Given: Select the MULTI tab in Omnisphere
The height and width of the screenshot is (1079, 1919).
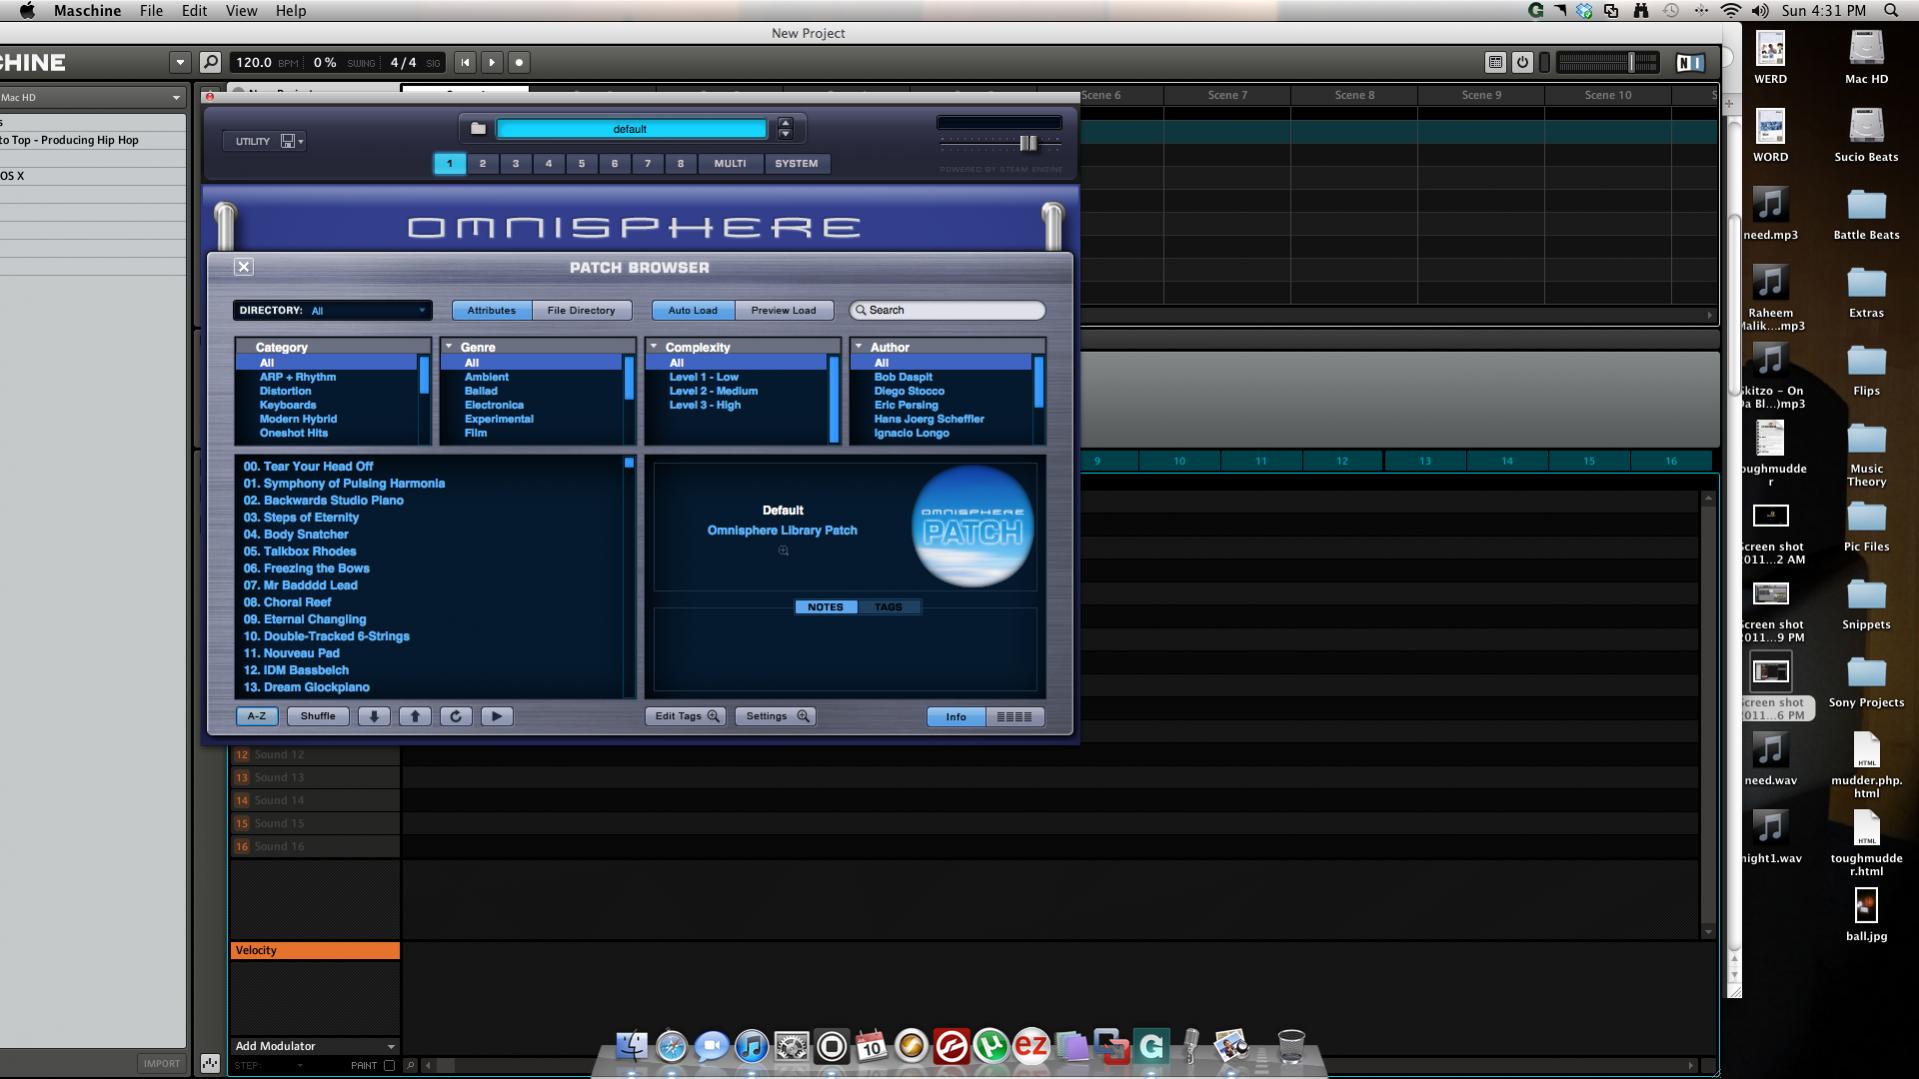Looking at the screenshot, I should 730,163.
